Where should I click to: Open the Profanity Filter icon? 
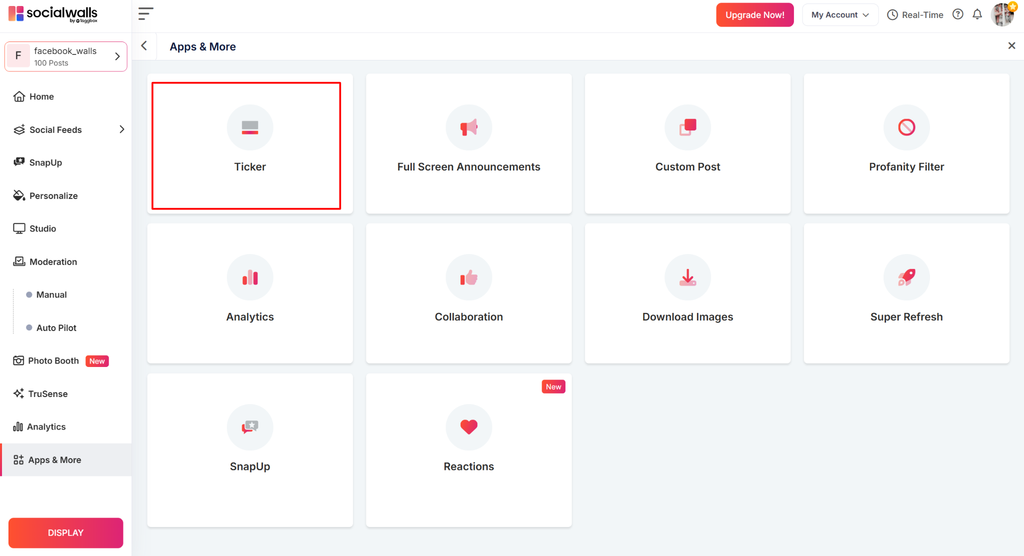coord(906,127)
